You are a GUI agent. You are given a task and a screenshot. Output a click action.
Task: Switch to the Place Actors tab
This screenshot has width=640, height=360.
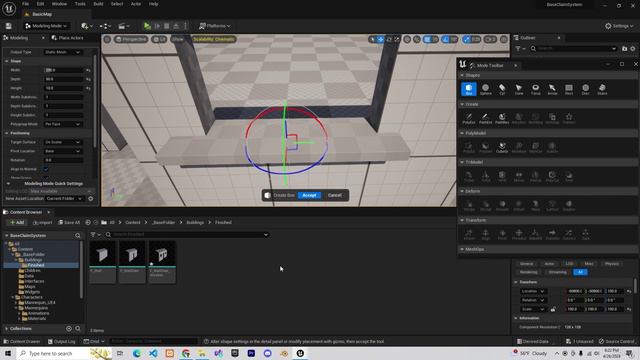[x=68, y=38]
